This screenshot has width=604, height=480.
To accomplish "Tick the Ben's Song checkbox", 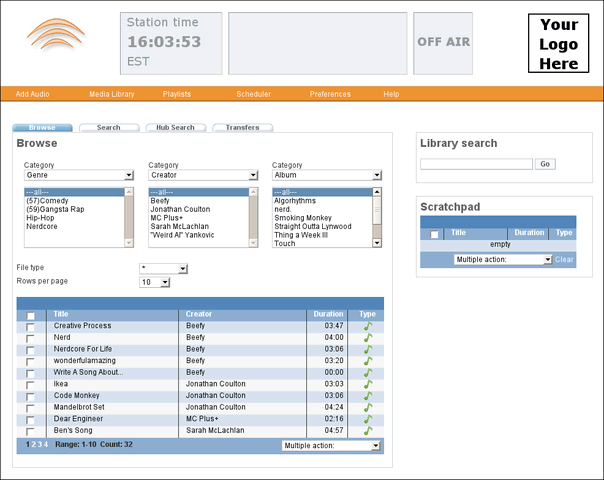I will point(30,431).
